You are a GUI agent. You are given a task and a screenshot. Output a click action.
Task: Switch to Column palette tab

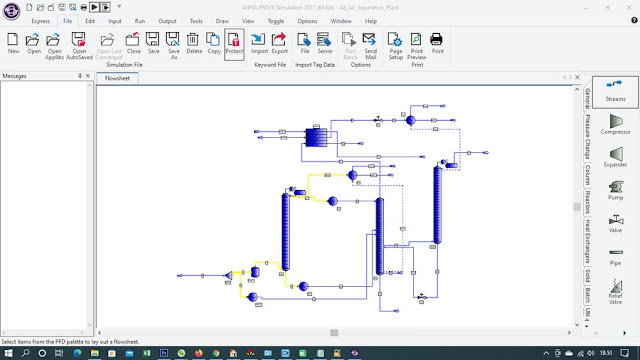point(587,175)
